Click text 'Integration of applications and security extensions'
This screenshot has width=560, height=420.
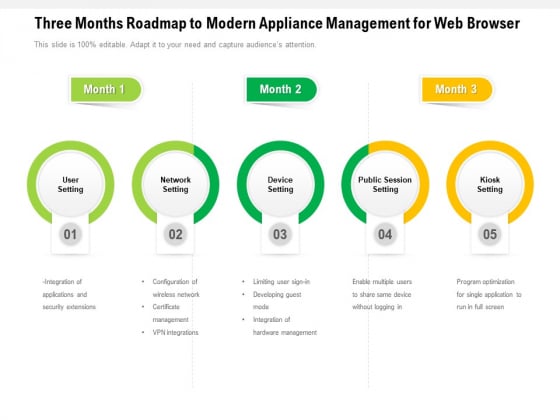click(69, 294)
